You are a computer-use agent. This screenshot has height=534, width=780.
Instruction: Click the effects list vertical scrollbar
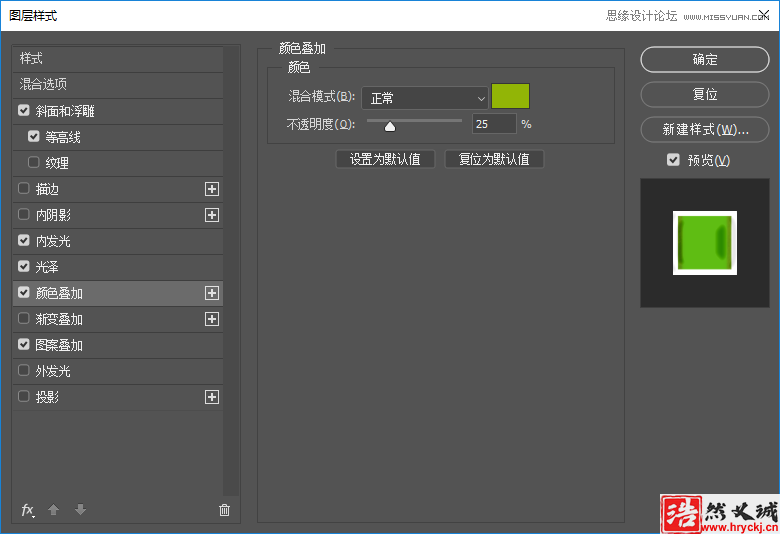(231, 271)
